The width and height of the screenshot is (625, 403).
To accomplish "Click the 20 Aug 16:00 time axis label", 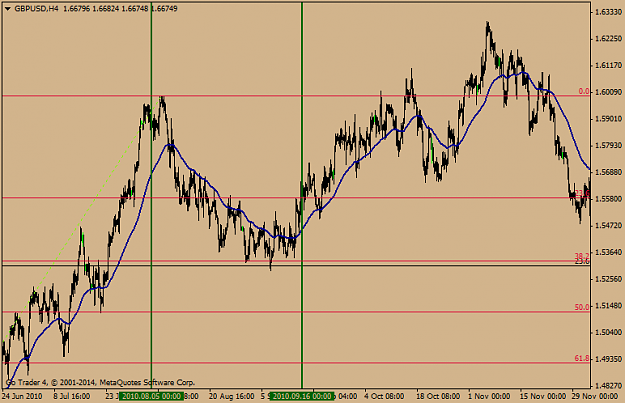I will pos(232,396).
